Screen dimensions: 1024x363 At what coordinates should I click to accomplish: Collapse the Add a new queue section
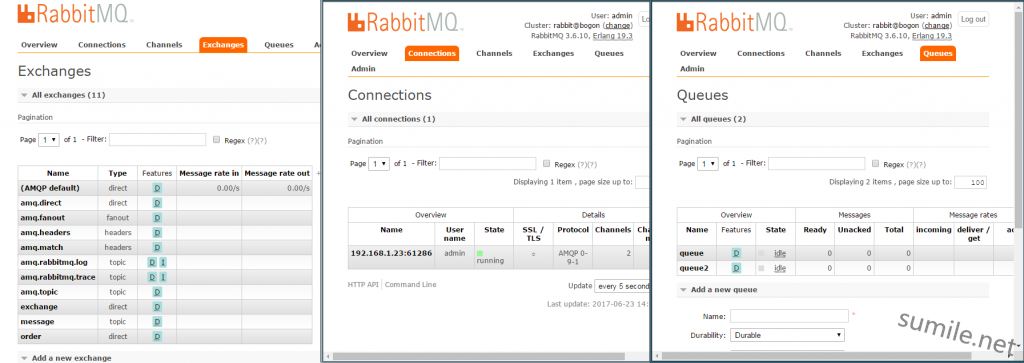click(718, 289)
